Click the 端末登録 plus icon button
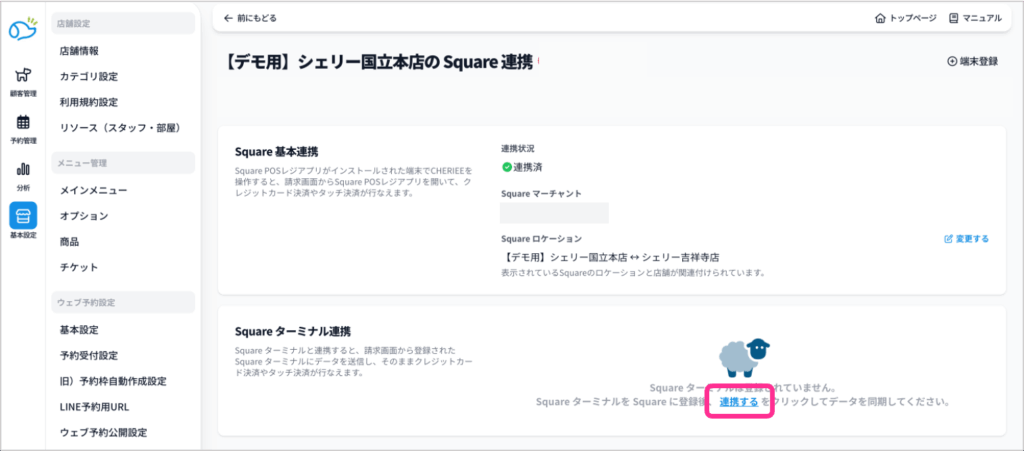The width and height of the screenshot is (1024, 451). click(x=972, y=61)
